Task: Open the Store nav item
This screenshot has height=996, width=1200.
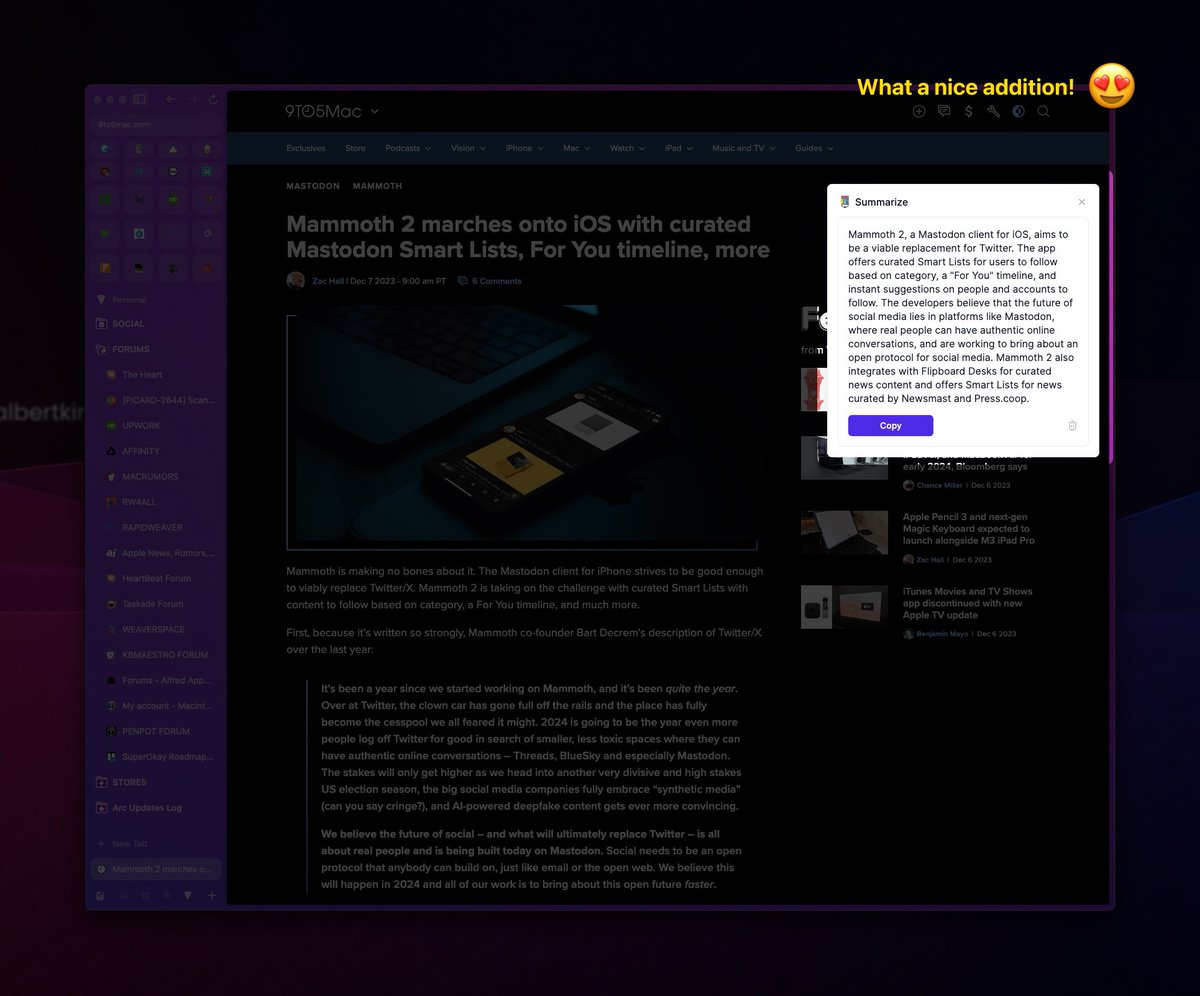Action: tap(355, 148)
